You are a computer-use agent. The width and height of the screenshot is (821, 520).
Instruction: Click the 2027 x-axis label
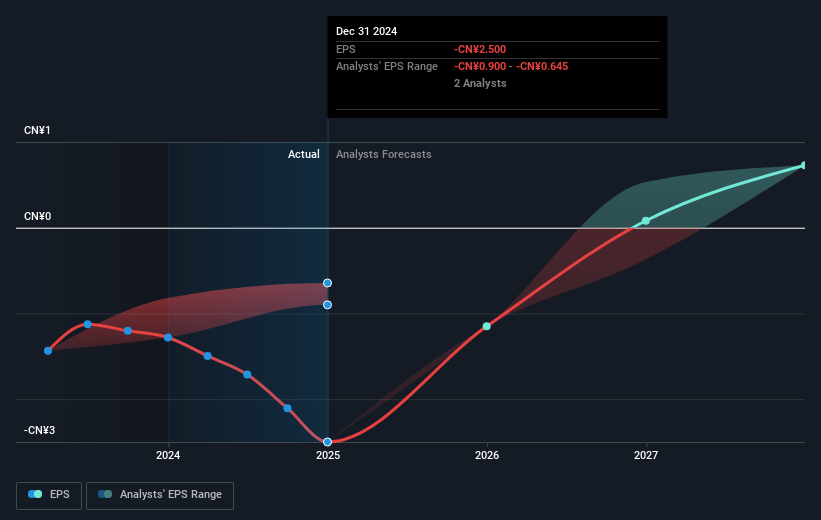tap(646, 455)
